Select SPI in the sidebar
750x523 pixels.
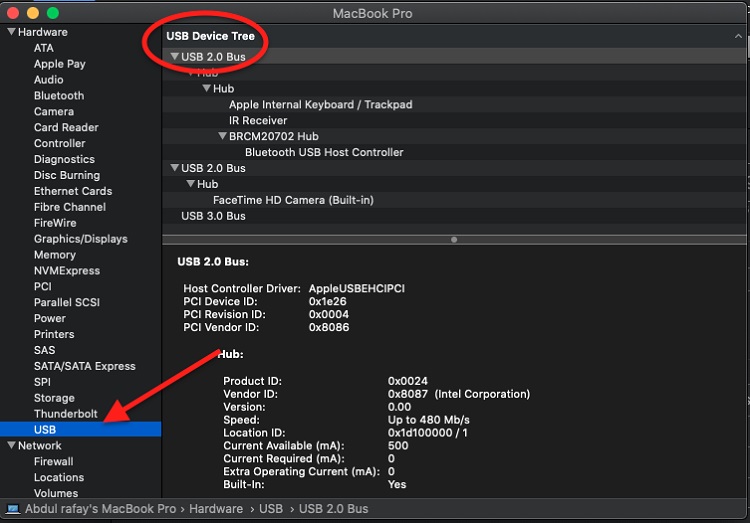[42, 382]
